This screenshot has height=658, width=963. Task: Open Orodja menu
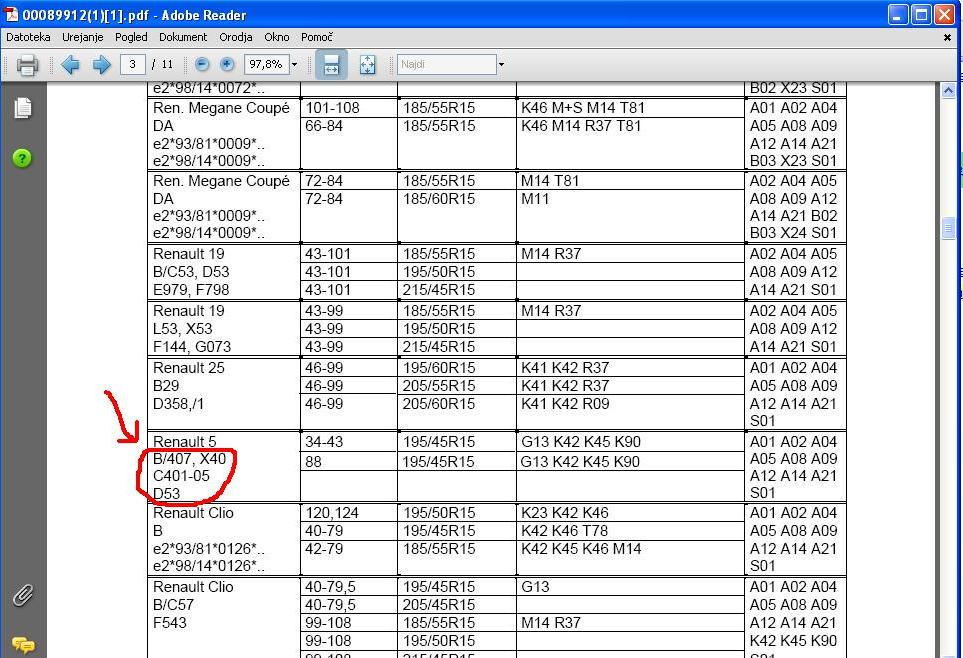click(236, 37)
